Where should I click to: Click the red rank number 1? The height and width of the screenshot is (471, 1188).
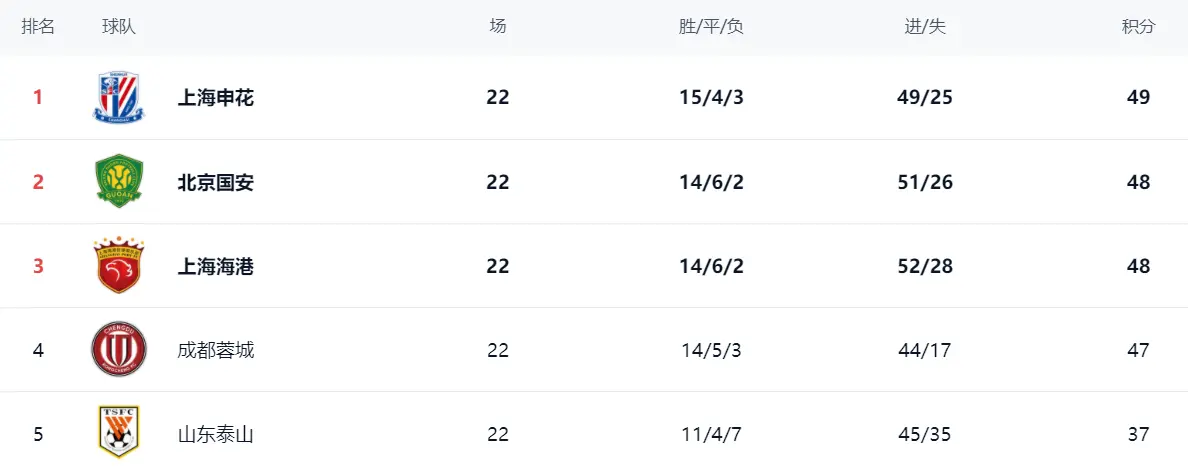tap(38, 98)
